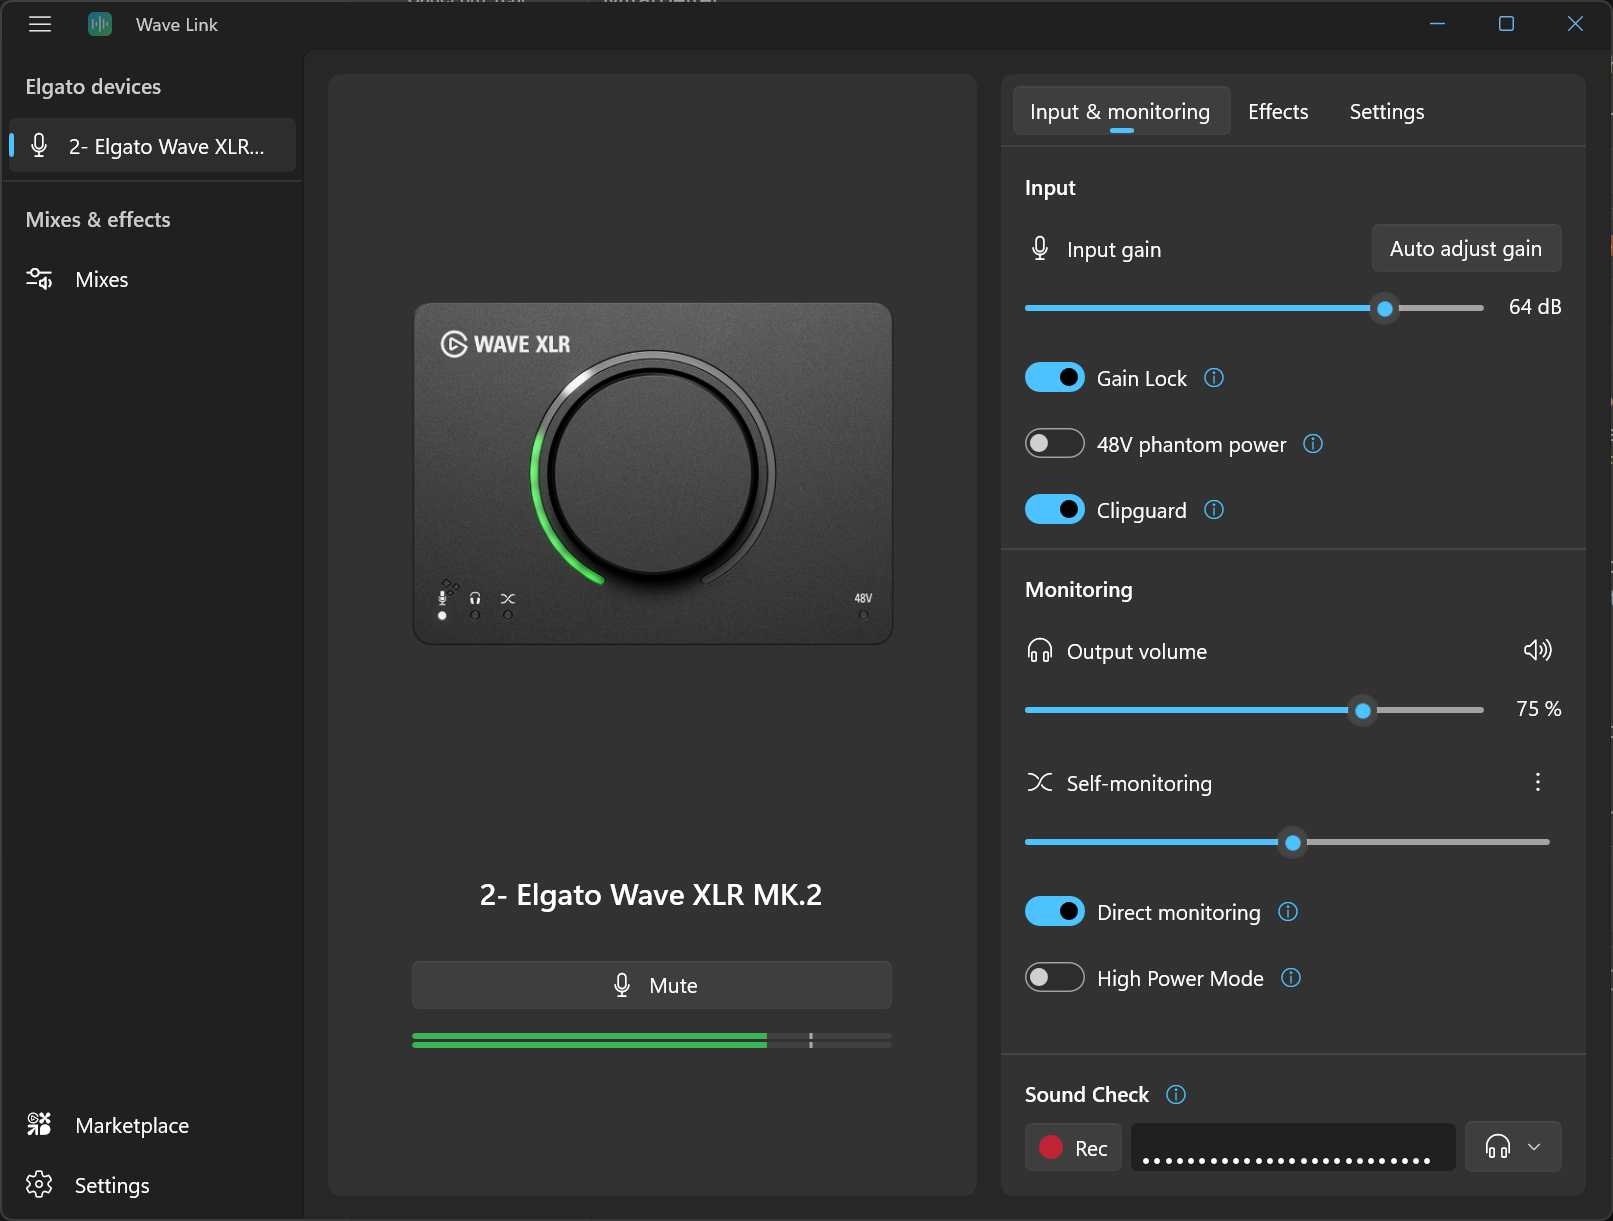Click the 64 dB gain value
This screenshot has width=1613, height=1221.
[x=1535, y=307]
